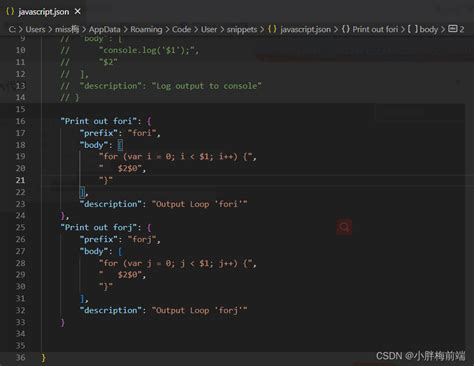Click the for loop text with var j
The height and width of the screenshot is (366, 474).
(178, 263)
